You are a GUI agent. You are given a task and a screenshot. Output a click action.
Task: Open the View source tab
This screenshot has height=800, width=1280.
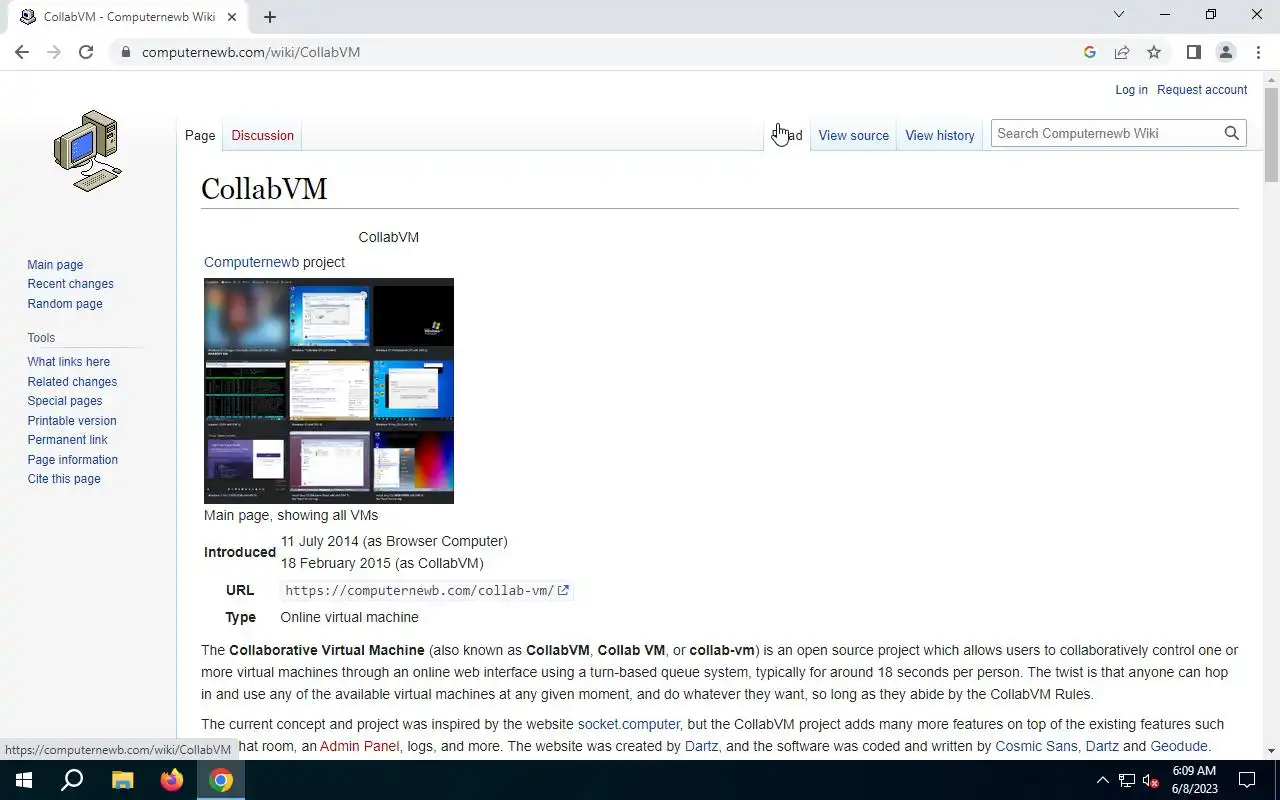(x=854, y=135)
